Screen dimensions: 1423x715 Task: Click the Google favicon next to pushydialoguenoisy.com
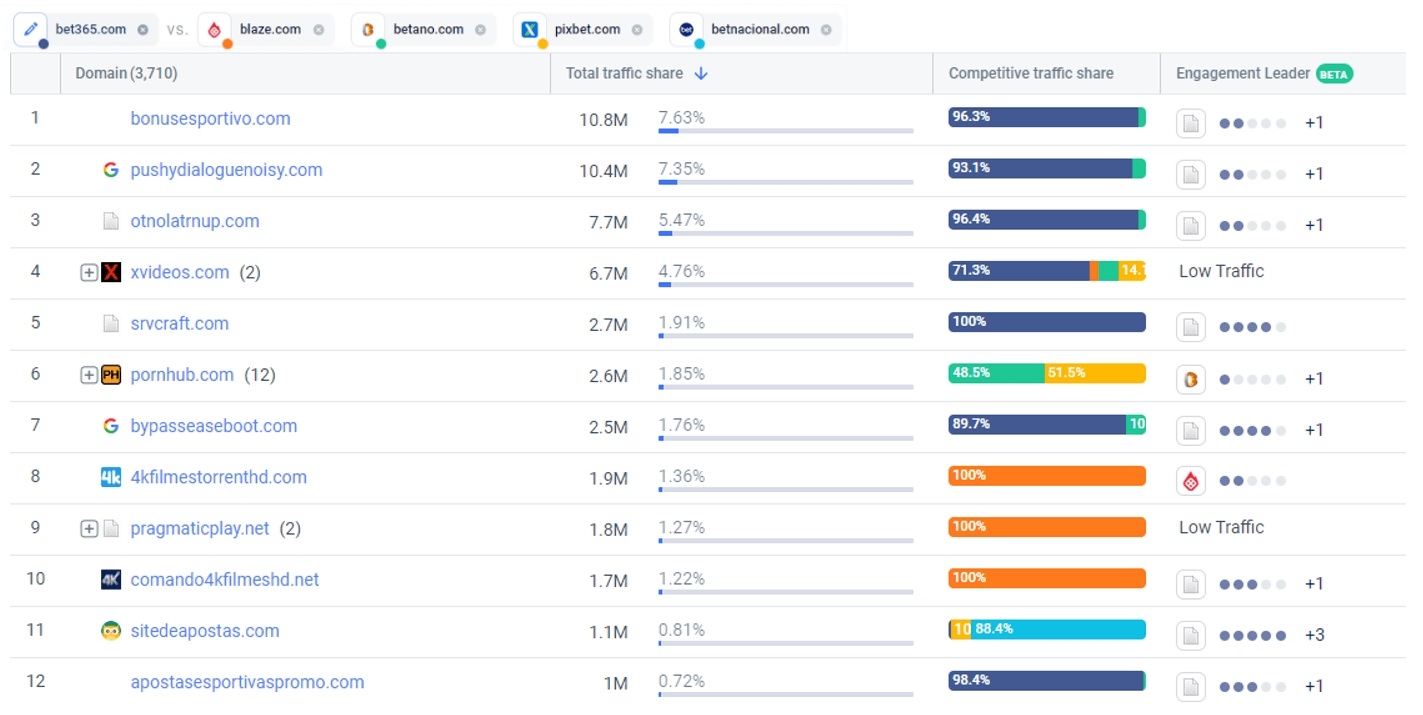(111, 170)
